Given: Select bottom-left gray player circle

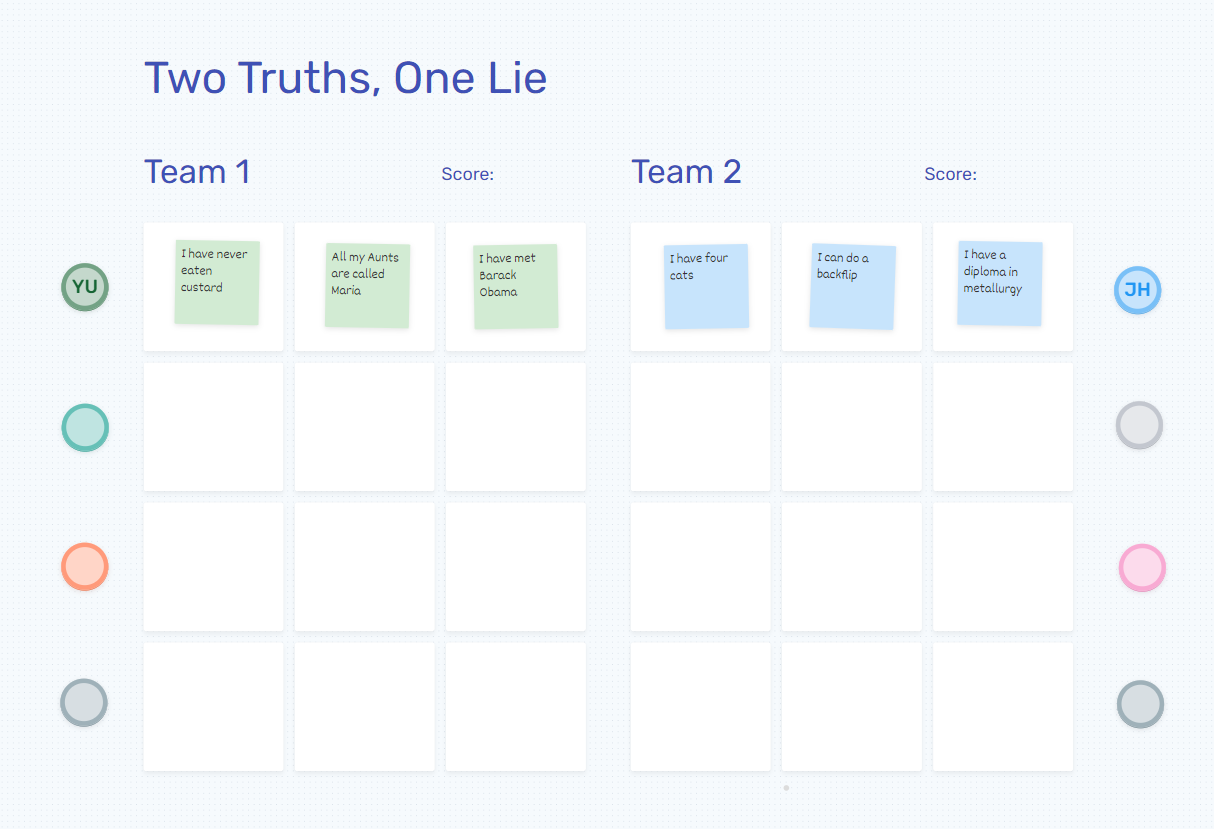Looking at the screenshot, I should tap(84, 702).
